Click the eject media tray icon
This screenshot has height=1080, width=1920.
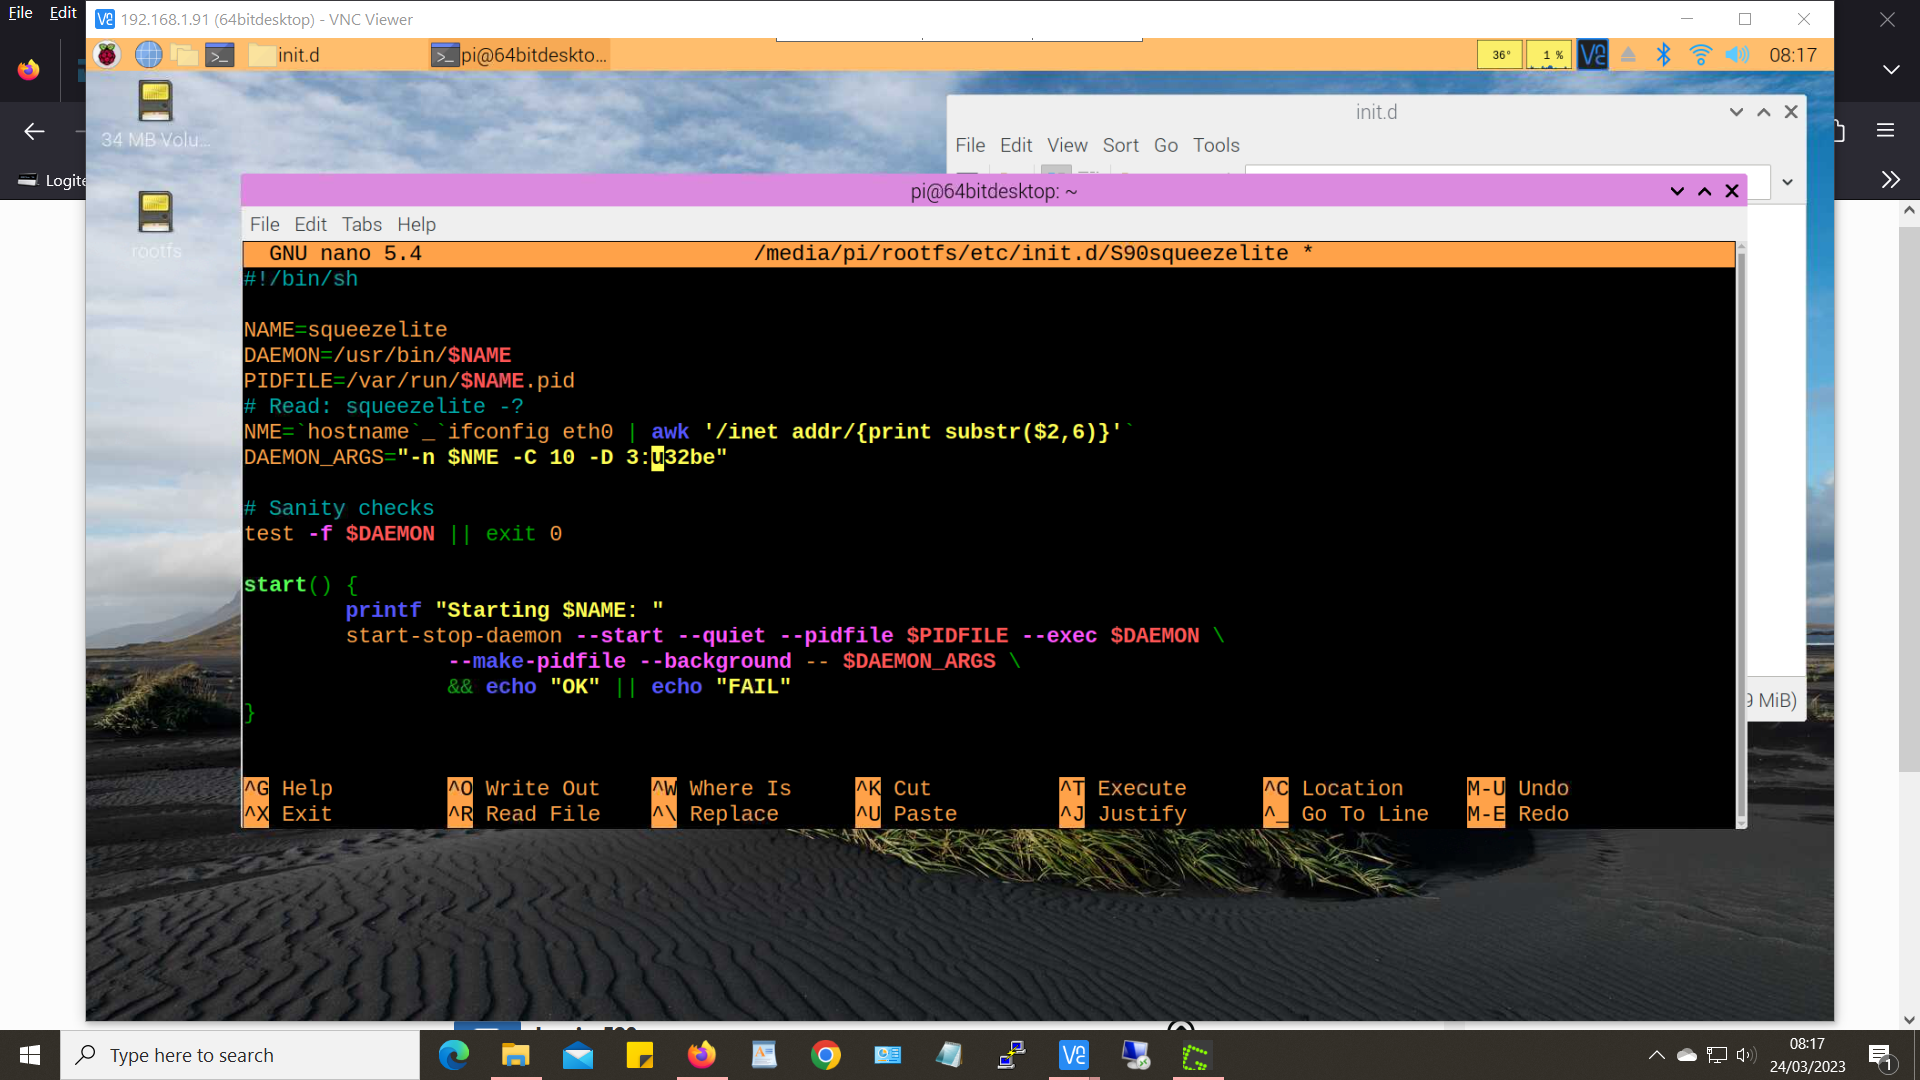pos(1628,55)
